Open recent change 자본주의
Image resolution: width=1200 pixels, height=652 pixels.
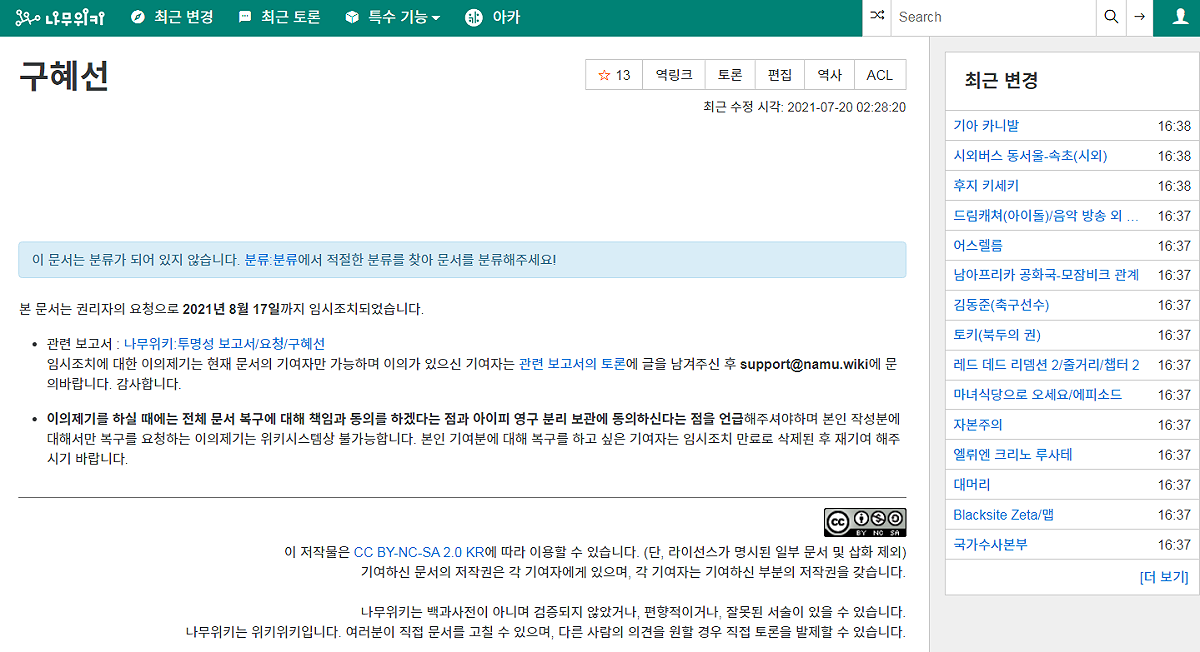pos(978,425)
